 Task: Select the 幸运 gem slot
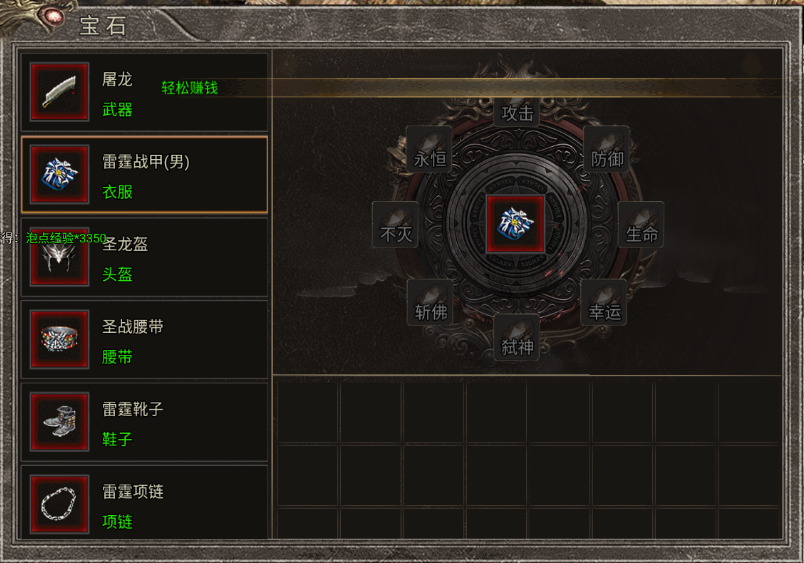click(x=604, y=303)
